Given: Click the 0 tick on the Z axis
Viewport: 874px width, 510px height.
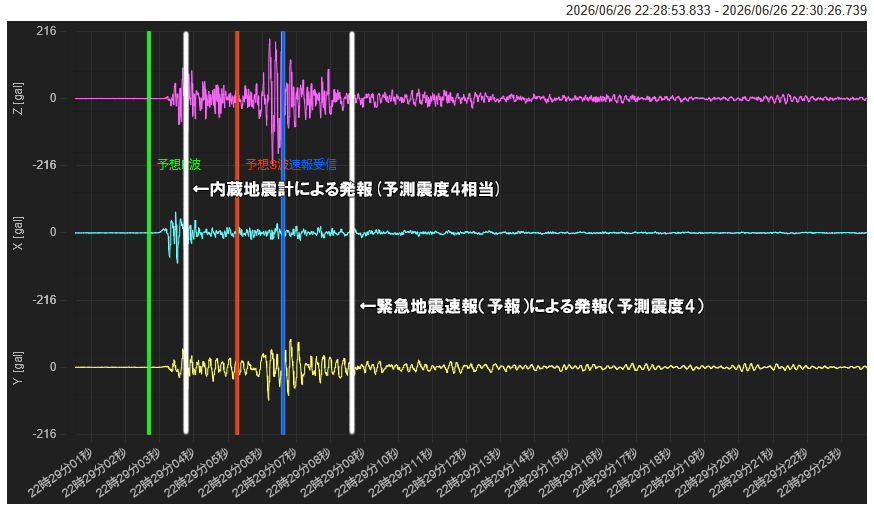Looking at the screenshot, I should 54,98.
